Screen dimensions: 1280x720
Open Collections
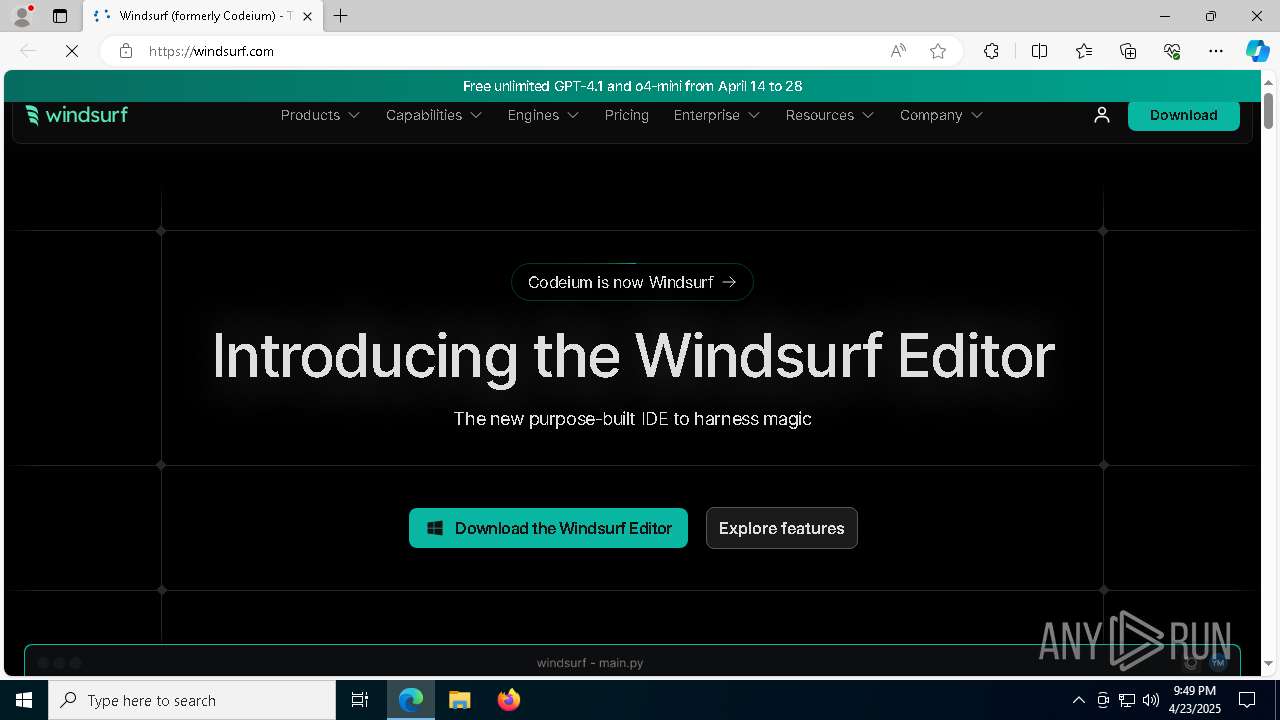tap(1128, 51)
